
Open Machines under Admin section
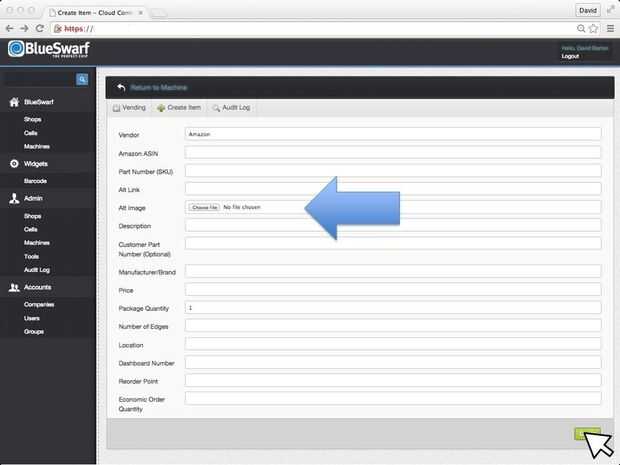coord(37,243)
